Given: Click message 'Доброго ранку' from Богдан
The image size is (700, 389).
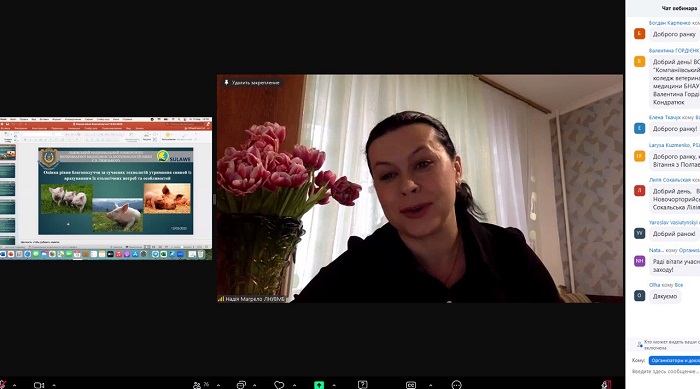Looking at the screenshot, I should (674, 34).
